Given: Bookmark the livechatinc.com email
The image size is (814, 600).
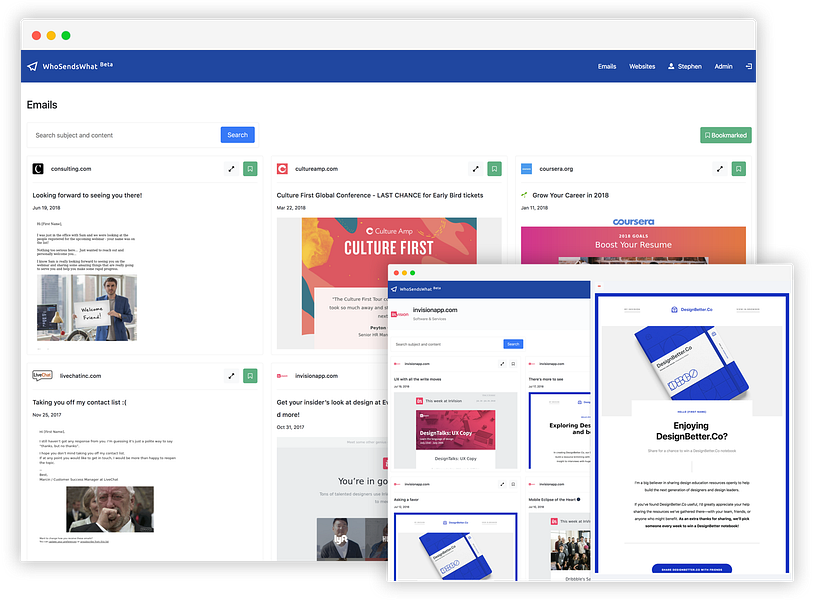Looking at the screenshot, I should coord(250,376).
